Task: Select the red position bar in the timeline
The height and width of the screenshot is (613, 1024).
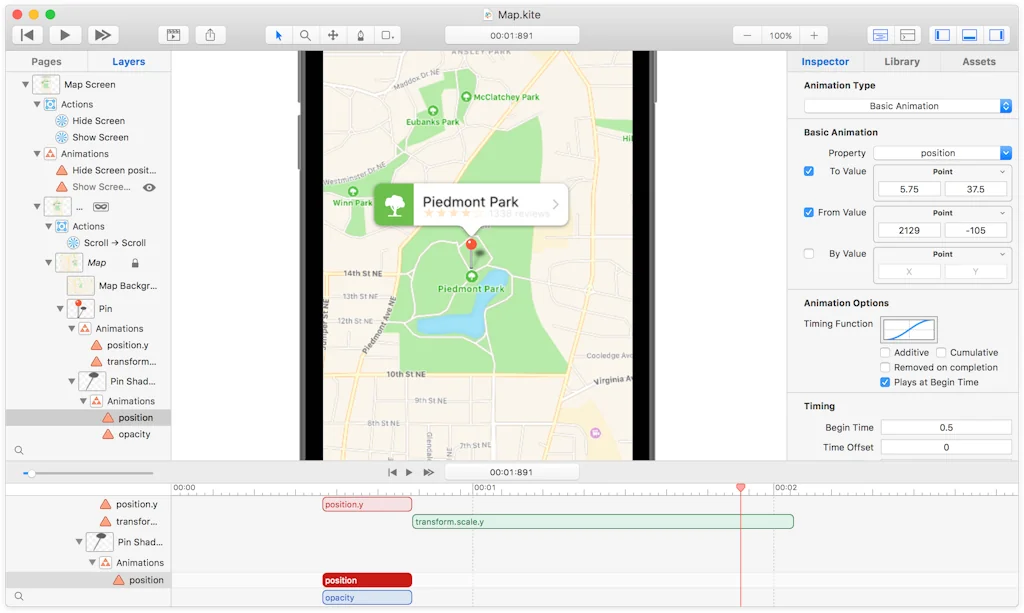Action: tap(366, 579)
